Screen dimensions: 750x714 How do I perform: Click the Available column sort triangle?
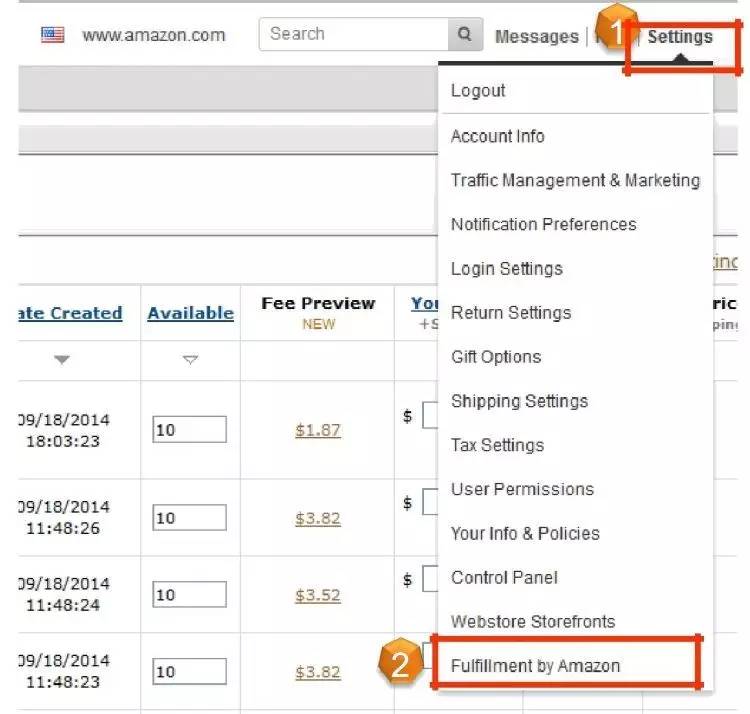point(190,360)
